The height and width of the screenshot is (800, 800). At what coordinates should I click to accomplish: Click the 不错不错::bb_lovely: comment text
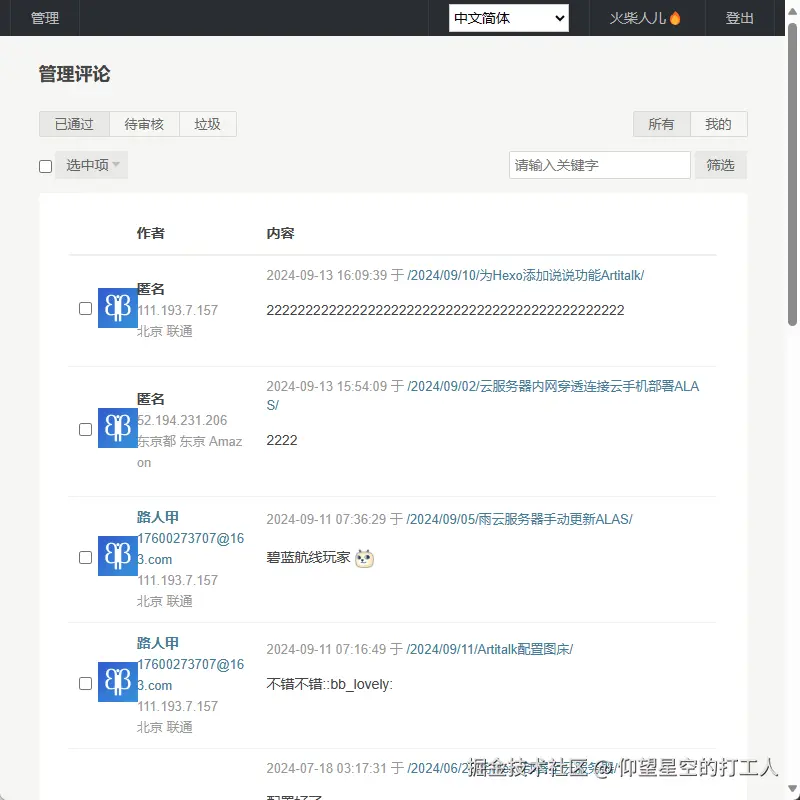tap(330, 684)
